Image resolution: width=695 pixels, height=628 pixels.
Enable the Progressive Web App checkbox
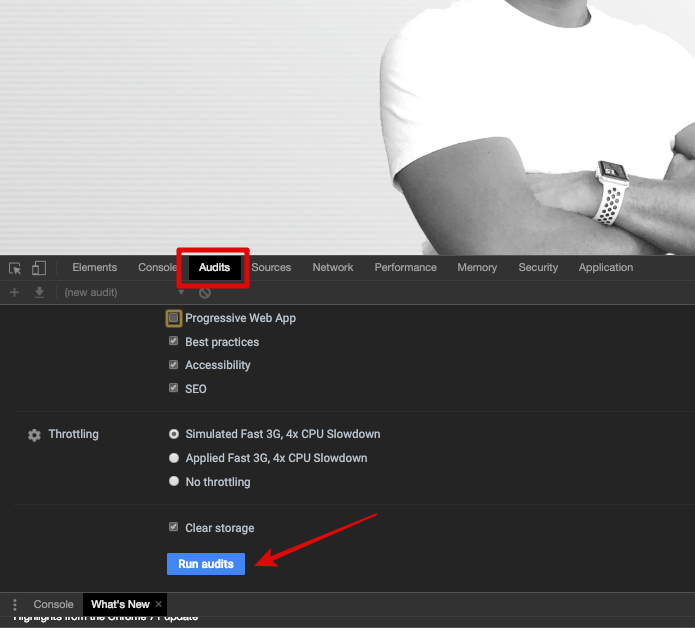(x=174, y=318)
